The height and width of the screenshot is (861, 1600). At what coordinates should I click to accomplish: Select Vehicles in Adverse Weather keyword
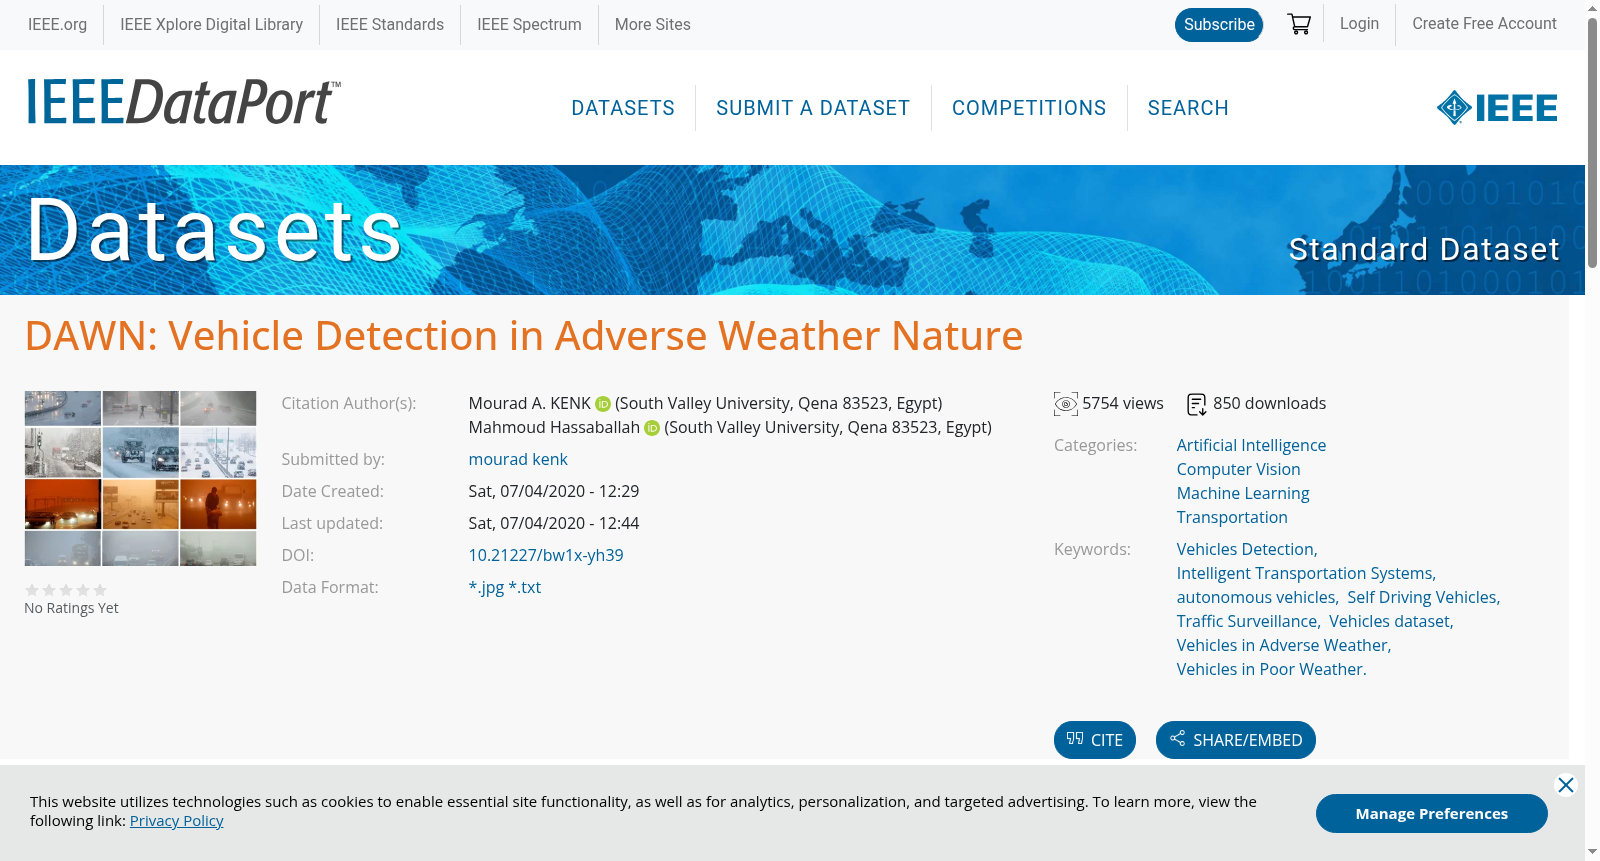[x=1283, y=646]
